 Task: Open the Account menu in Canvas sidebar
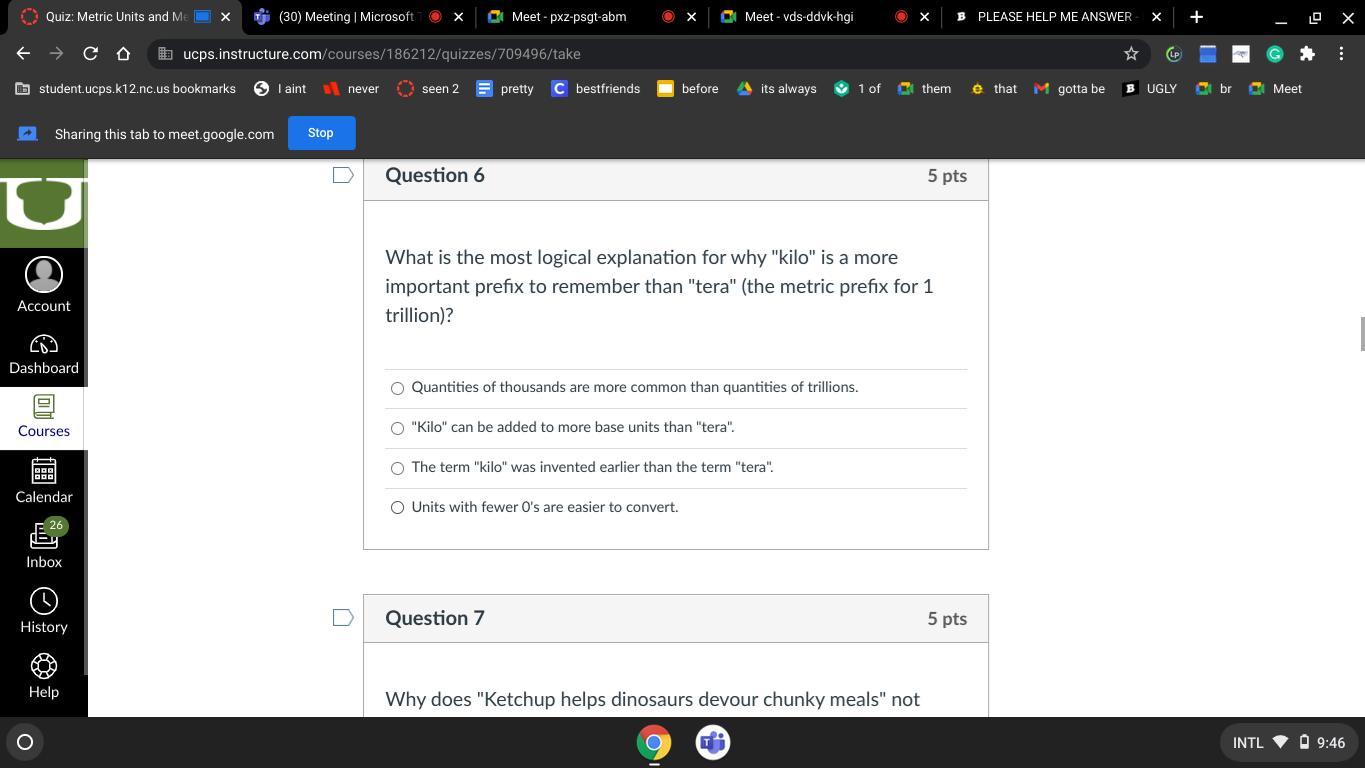click(x=44, y=286)
